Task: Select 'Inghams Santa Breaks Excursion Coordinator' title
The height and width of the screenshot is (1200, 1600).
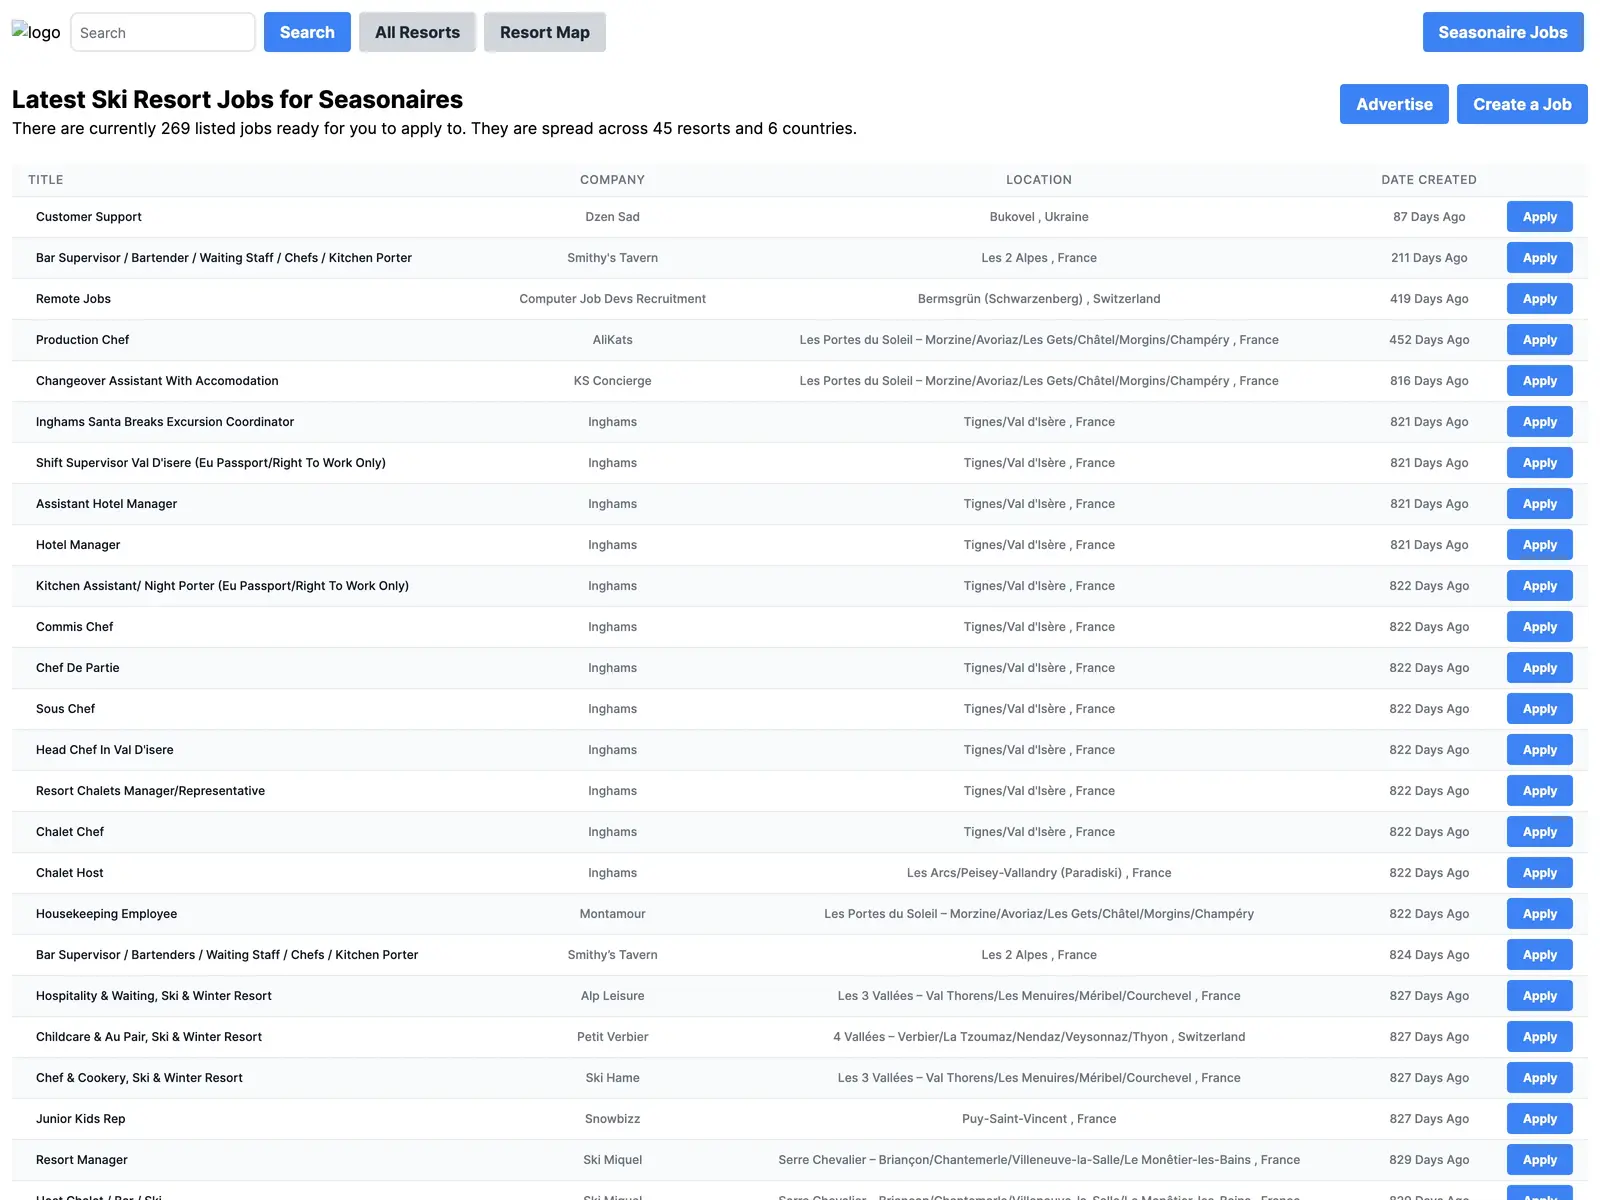Action: click(x=165, y=422)
